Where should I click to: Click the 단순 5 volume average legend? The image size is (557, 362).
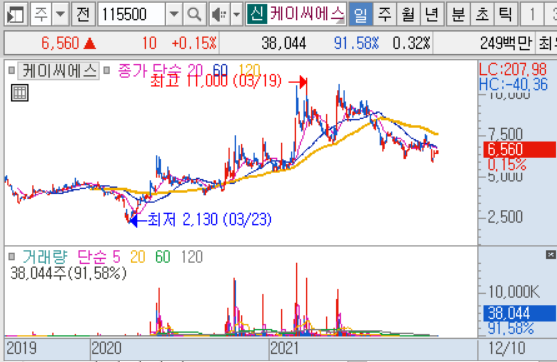click(x=99, y=256)
